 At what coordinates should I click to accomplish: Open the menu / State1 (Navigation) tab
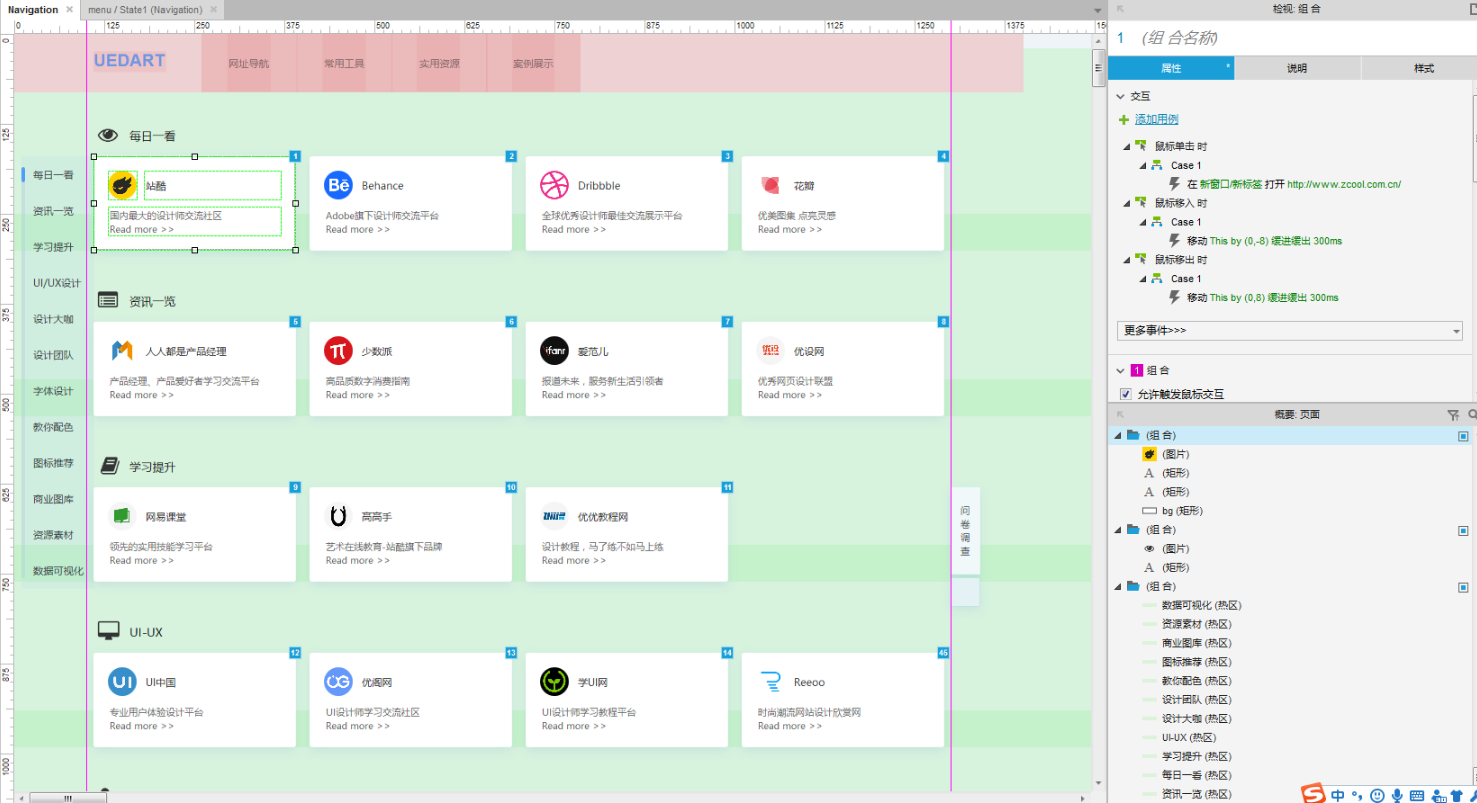(x=145, y=9)
